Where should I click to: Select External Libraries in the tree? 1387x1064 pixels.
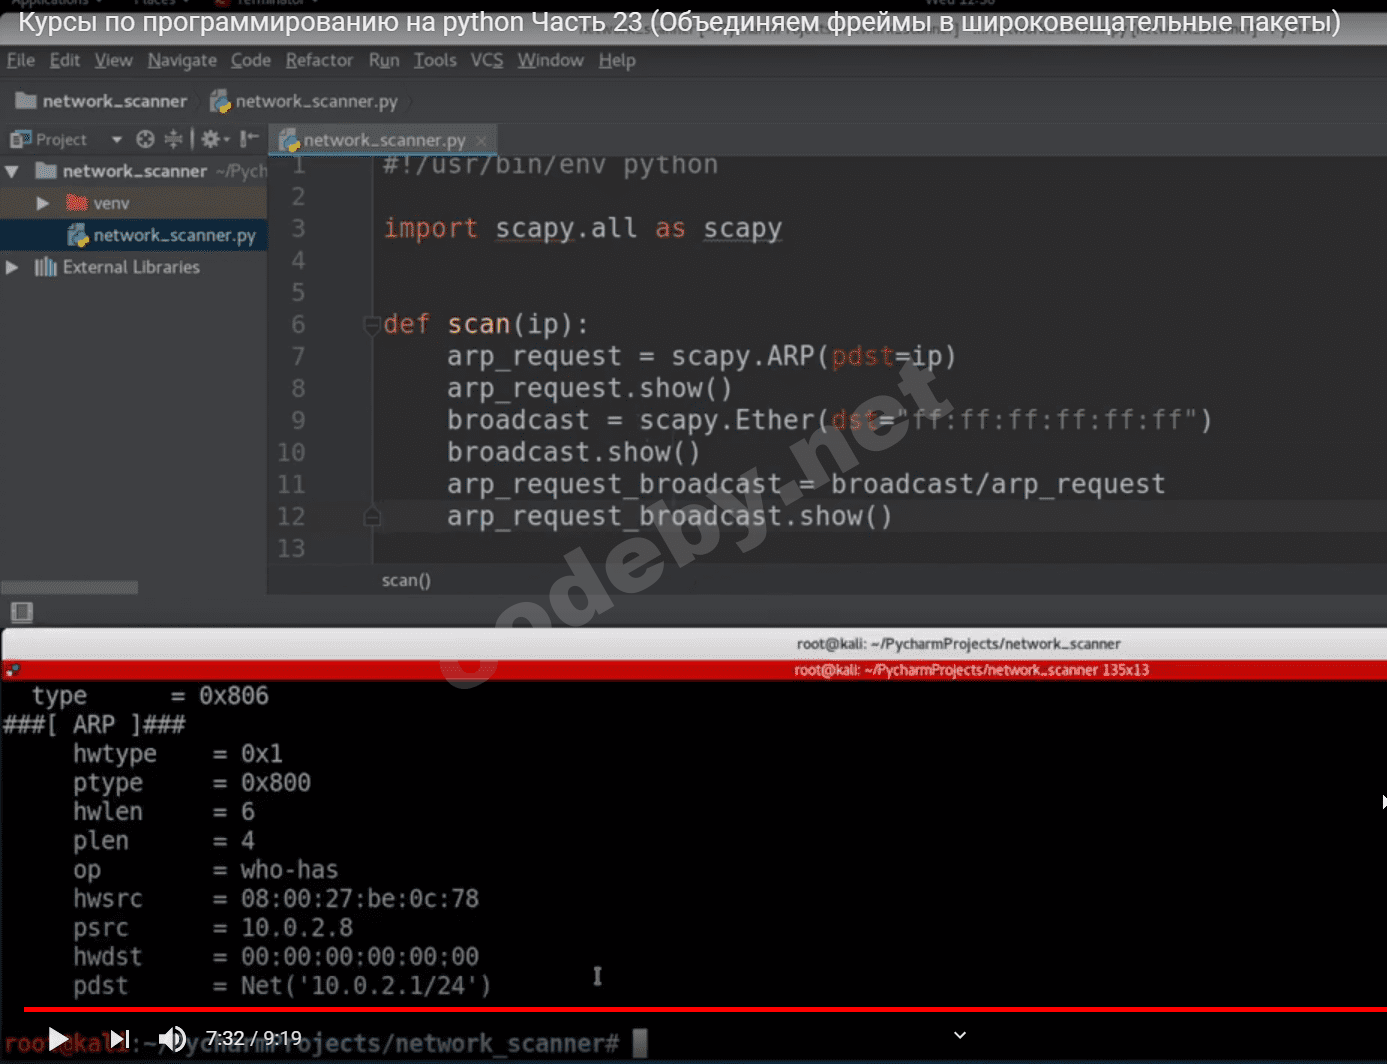[x=131, y=267]
